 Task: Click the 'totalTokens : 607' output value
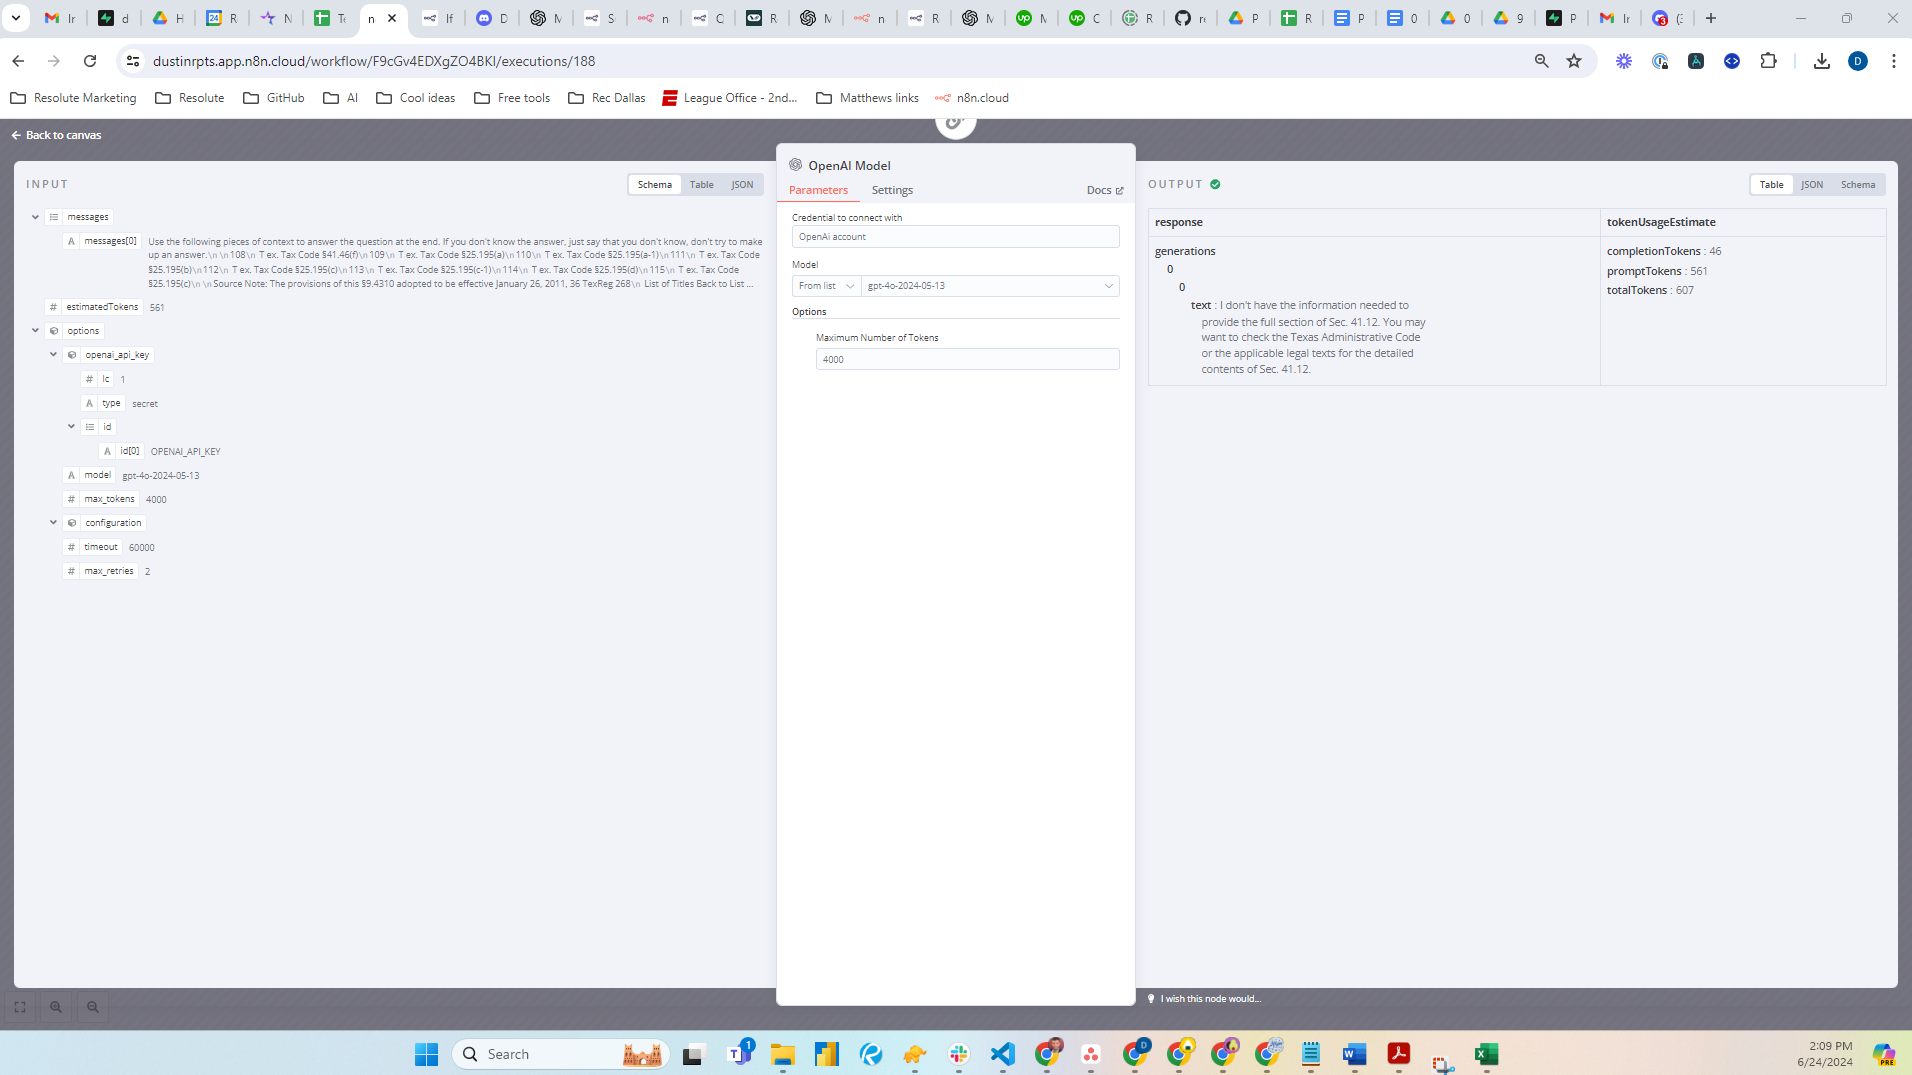[1650, 290]
